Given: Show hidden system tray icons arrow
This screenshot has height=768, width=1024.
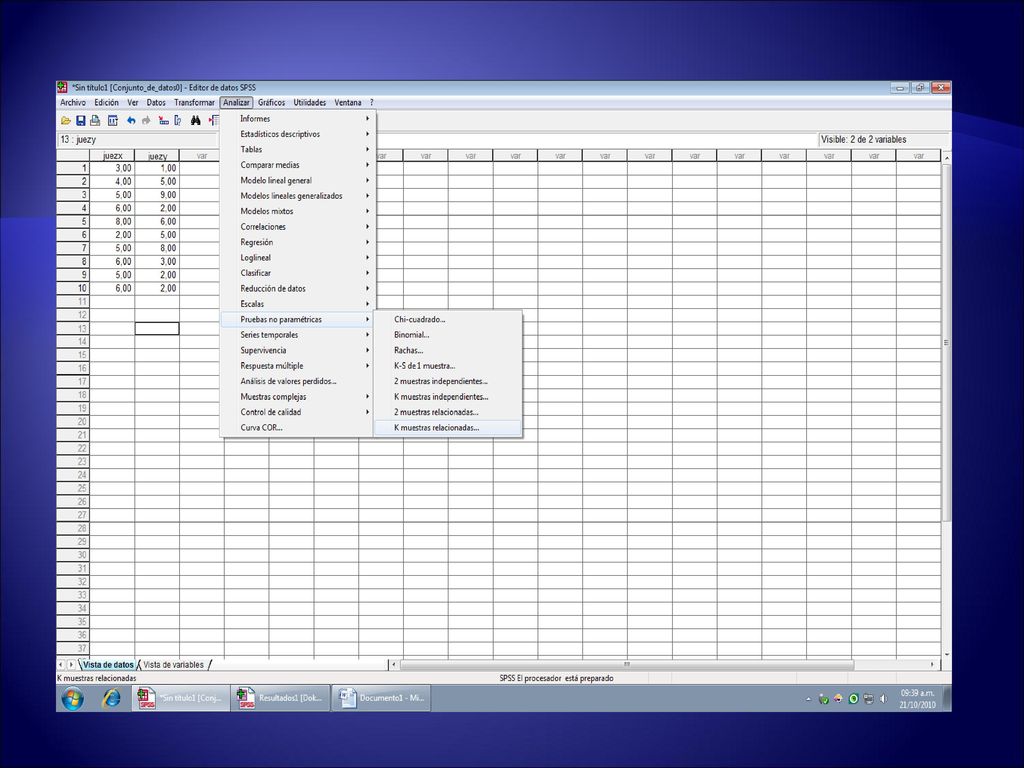Looking at the screenshot, I should click(x=808, y=699).
